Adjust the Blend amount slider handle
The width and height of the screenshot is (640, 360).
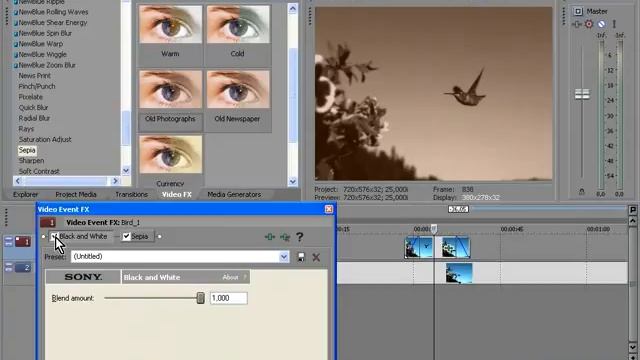pyautogui.click(x=200, y=298)
